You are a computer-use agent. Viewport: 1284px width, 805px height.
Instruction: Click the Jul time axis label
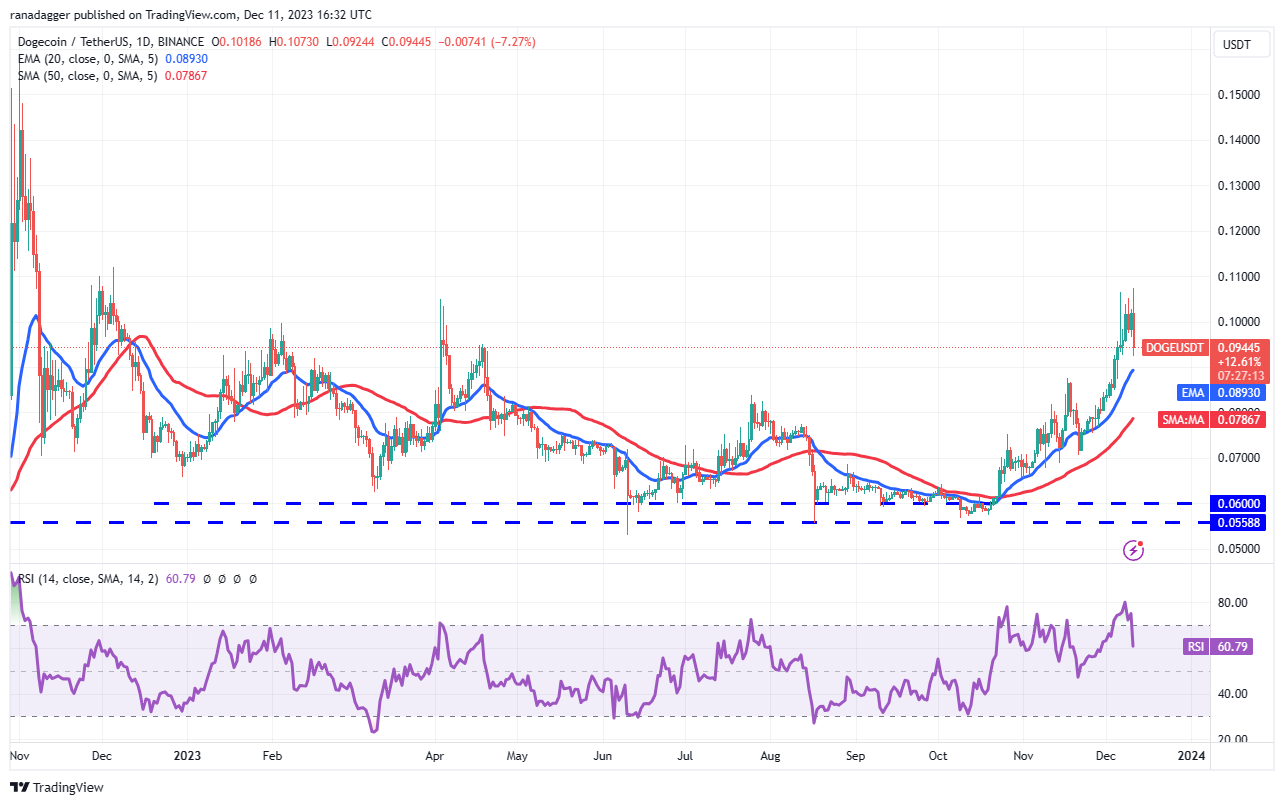click(685, 757)
